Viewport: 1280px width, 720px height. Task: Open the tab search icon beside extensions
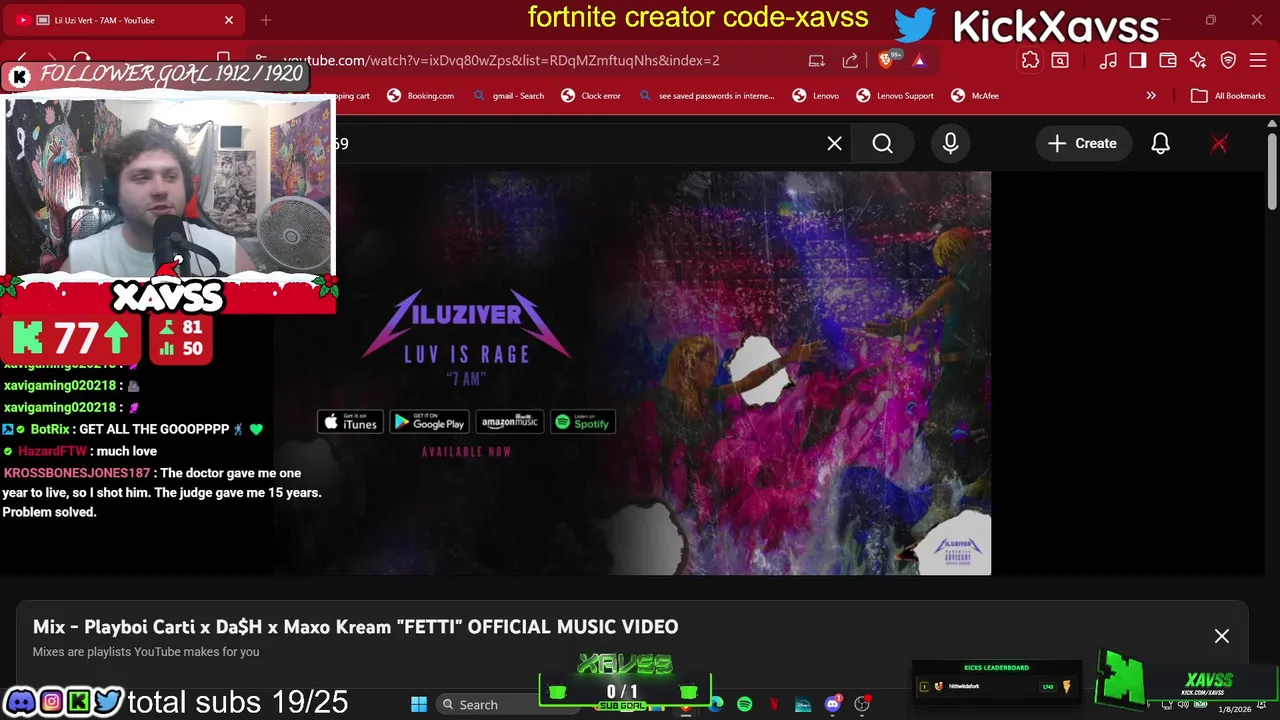(x=1060, y=60)
